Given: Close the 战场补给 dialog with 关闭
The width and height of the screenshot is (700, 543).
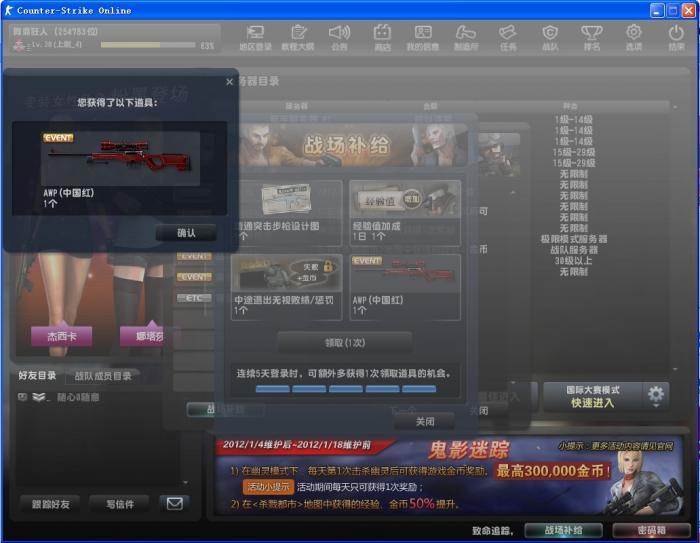Looking at the screenshot, I should point(425,422).
